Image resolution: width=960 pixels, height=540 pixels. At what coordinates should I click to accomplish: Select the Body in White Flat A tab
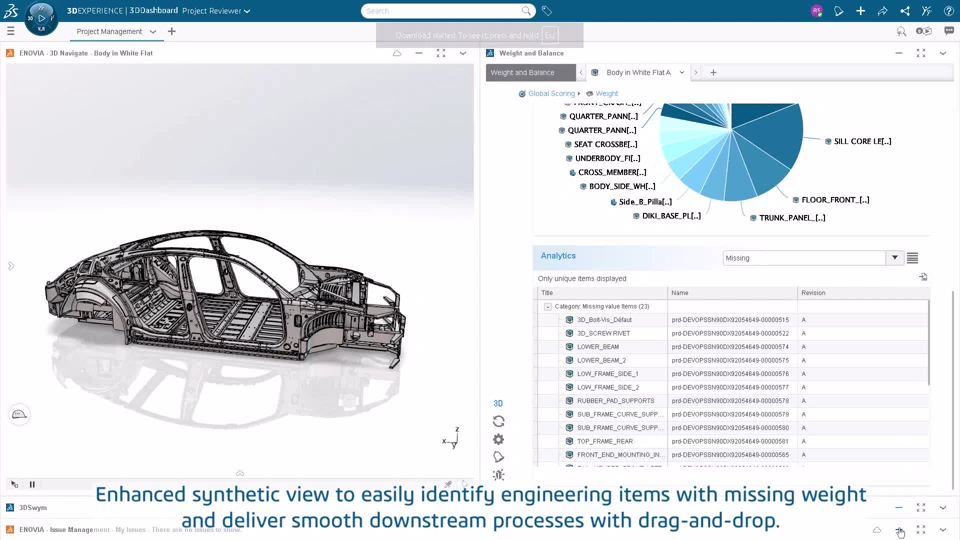tap(638, 72)
